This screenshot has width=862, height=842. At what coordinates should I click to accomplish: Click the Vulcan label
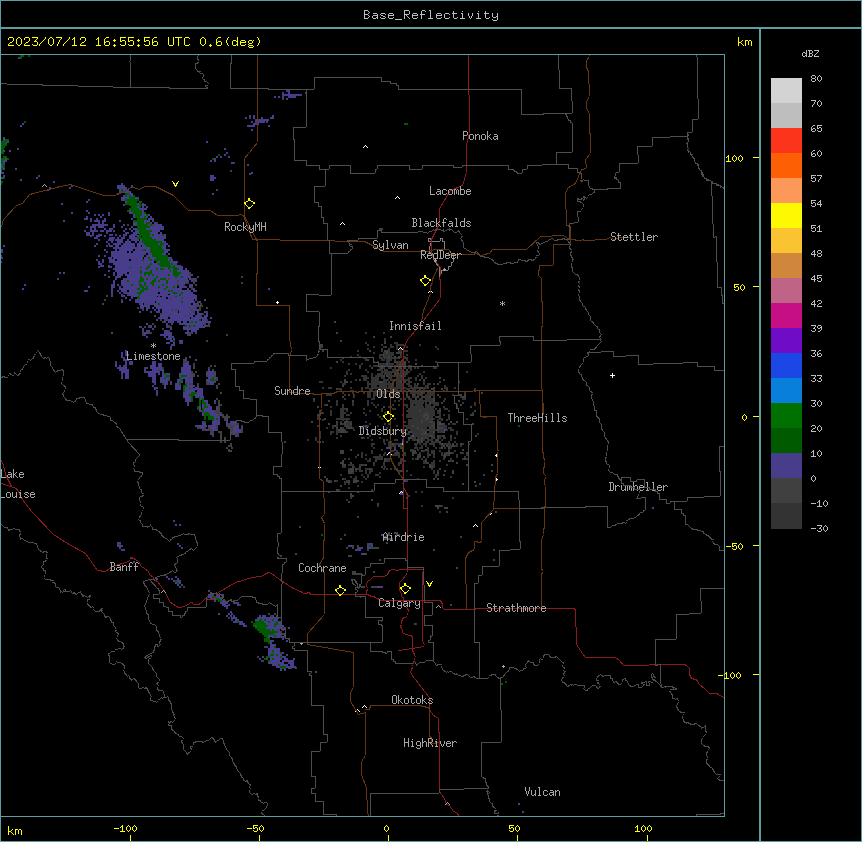(542, 792)
